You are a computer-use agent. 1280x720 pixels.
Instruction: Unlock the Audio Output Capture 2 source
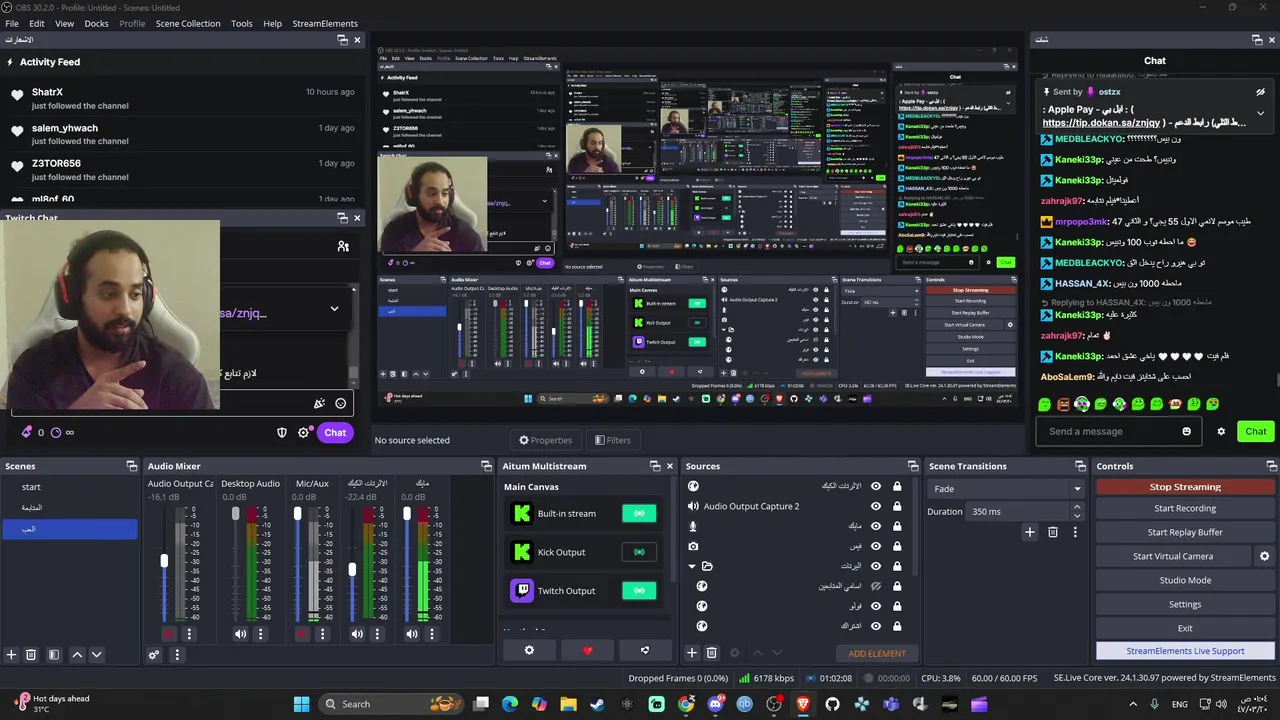[897, 506]
